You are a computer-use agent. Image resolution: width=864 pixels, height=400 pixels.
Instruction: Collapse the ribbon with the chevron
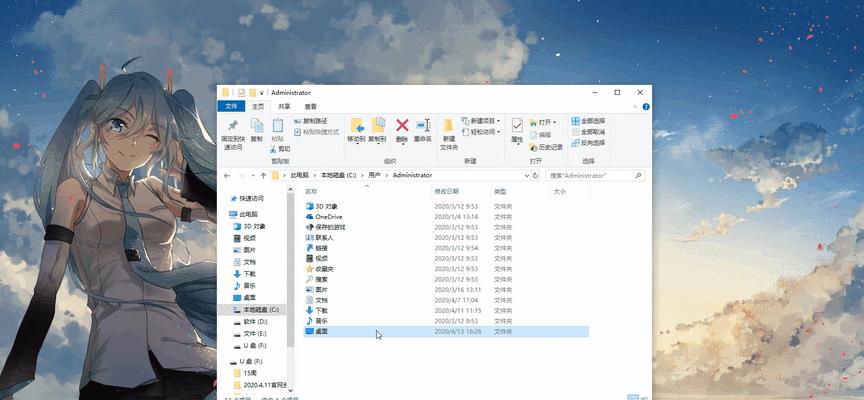(637, 107)
